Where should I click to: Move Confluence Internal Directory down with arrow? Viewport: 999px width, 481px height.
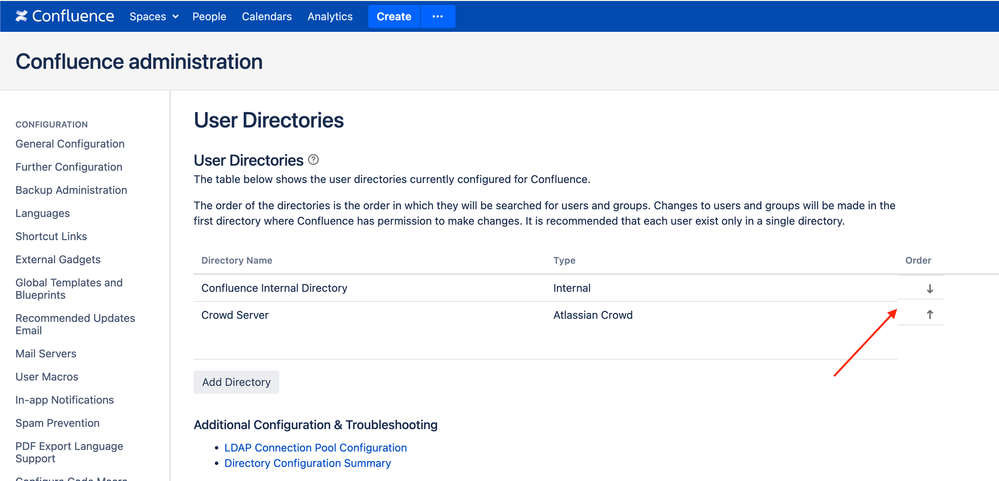click(930, 289)
